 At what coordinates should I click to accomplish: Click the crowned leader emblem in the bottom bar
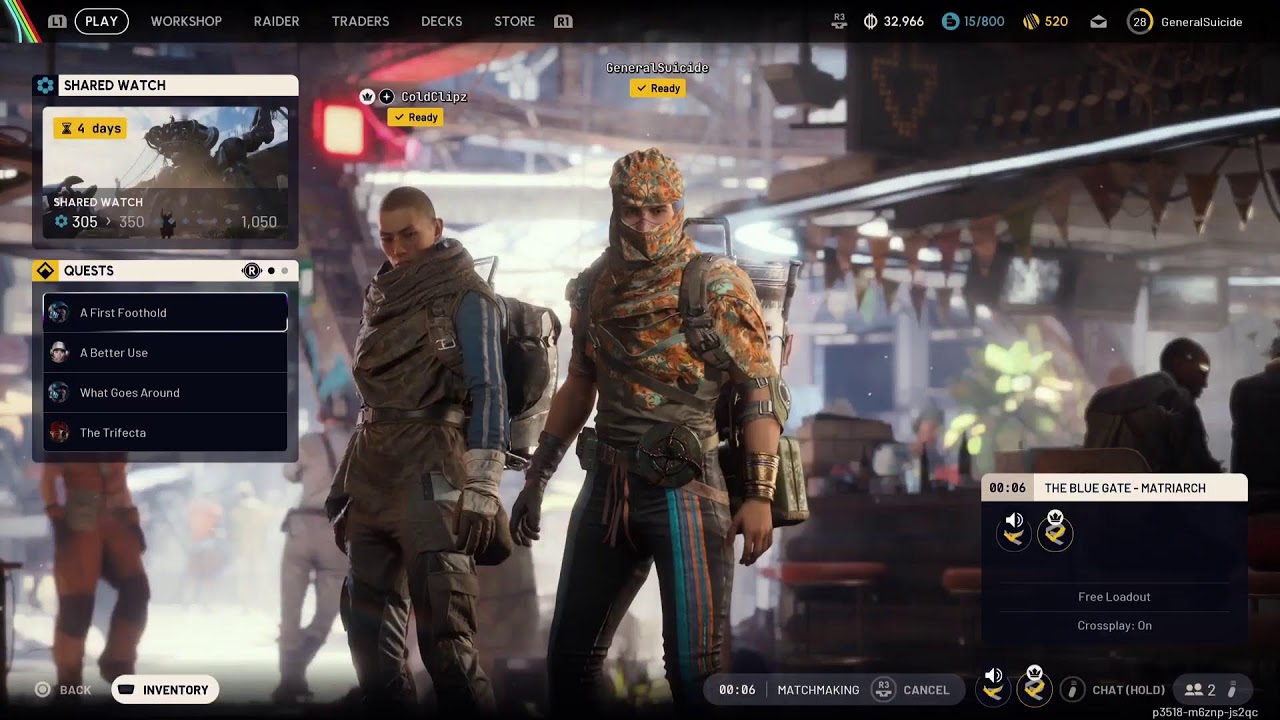pyautogui.click(x=1034, y=687)
